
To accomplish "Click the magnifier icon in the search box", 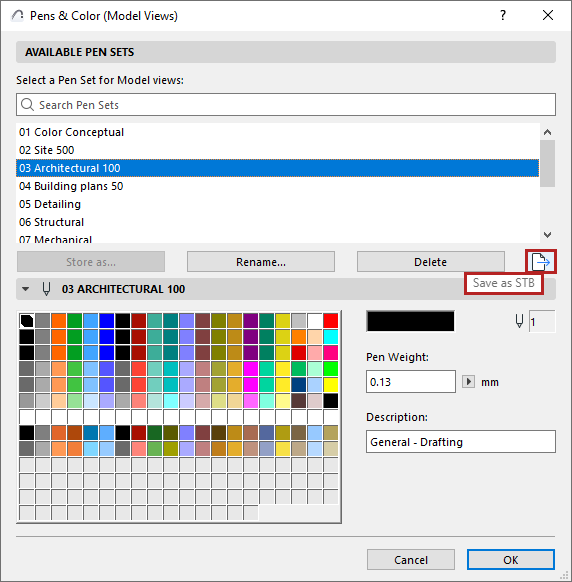I will pos(27,105).
